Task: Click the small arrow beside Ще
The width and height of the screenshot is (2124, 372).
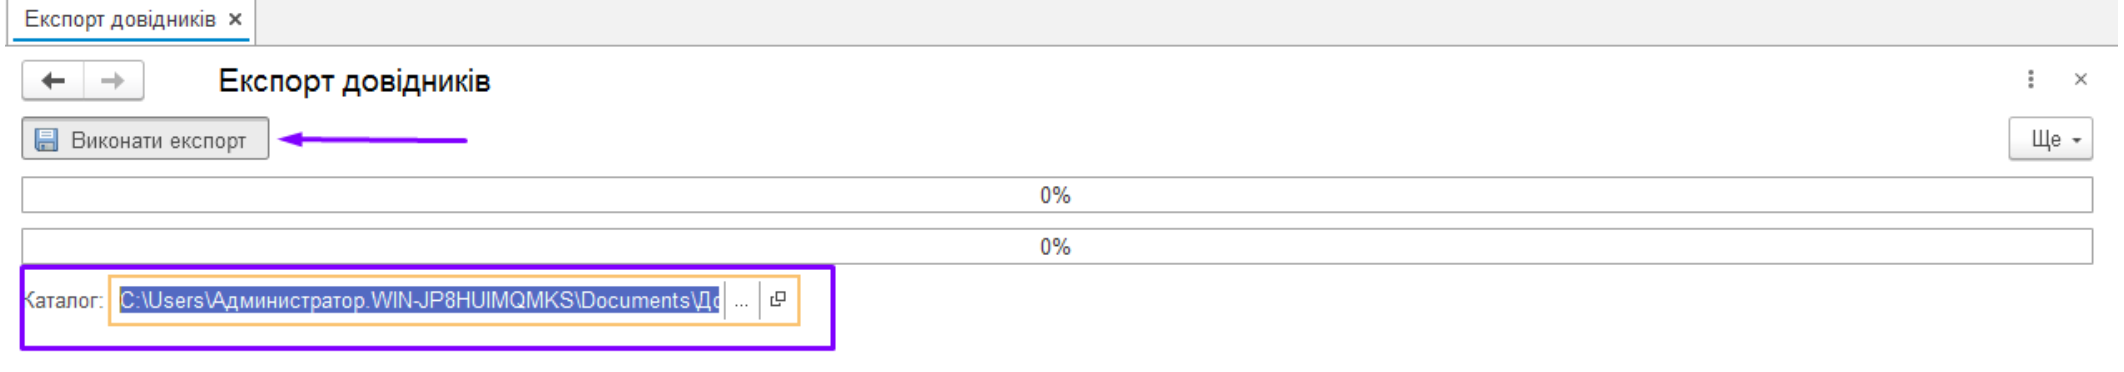Action: pyautogui.click(x=2076, y=141)
